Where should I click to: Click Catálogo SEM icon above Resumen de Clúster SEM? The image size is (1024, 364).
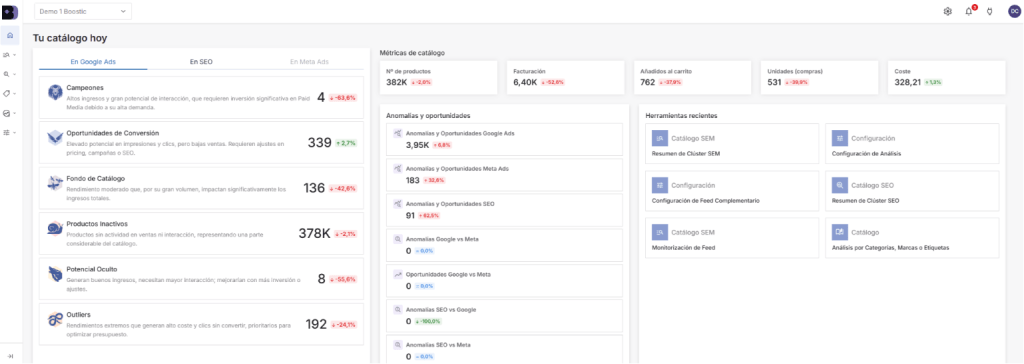(x=660, y=138)
